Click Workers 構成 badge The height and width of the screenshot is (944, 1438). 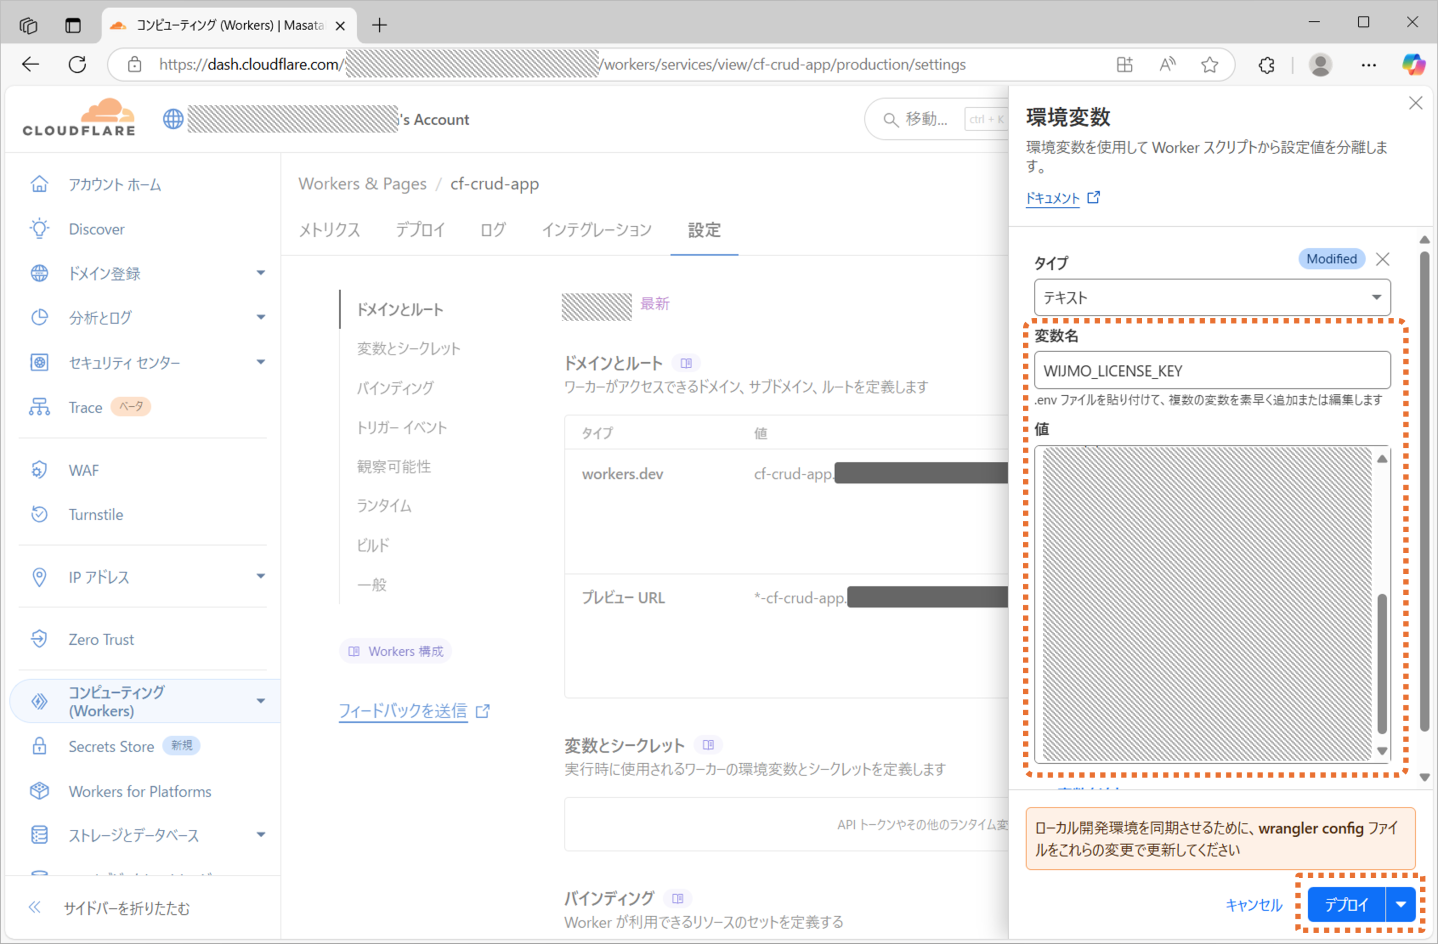396,651
